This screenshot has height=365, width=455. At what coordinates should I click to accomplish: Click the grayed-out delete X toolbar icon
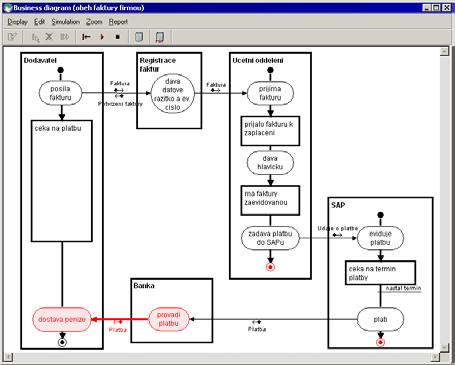click(49, 37)
